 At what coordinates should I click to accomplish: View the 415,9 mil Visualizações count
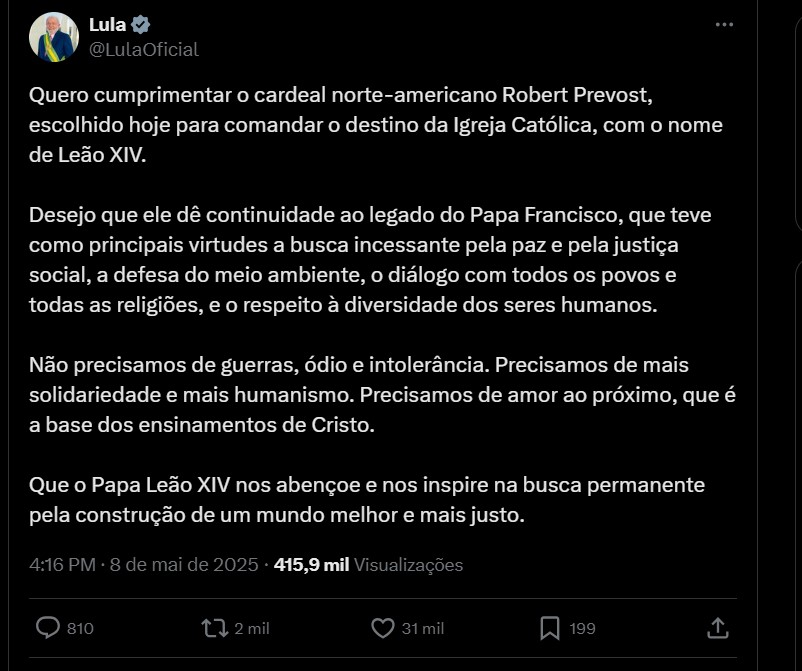click(368, 565)
